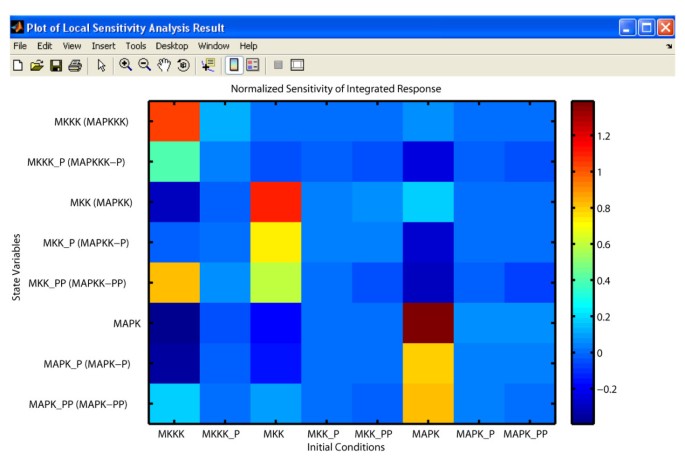Click the 'State Variables' y-axis label
The width and height of the screenshot is (685, 468).
click(16, 267)
